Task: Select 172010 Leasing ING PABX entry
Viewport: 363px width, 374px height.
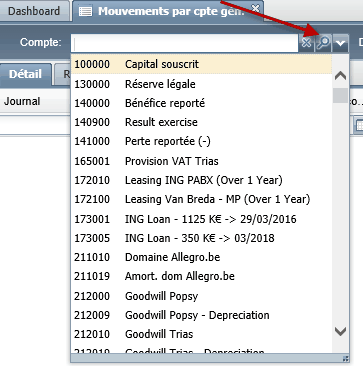Action: [201, 180]
